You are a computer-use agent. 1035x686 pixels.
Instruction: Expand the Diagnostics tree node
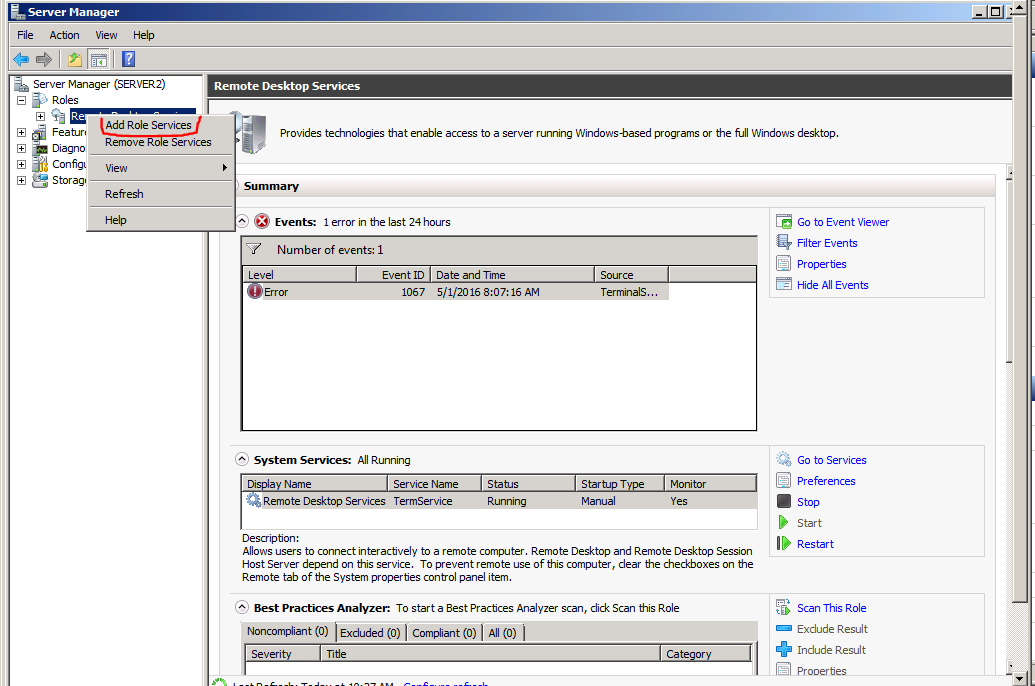click(21, 148)
